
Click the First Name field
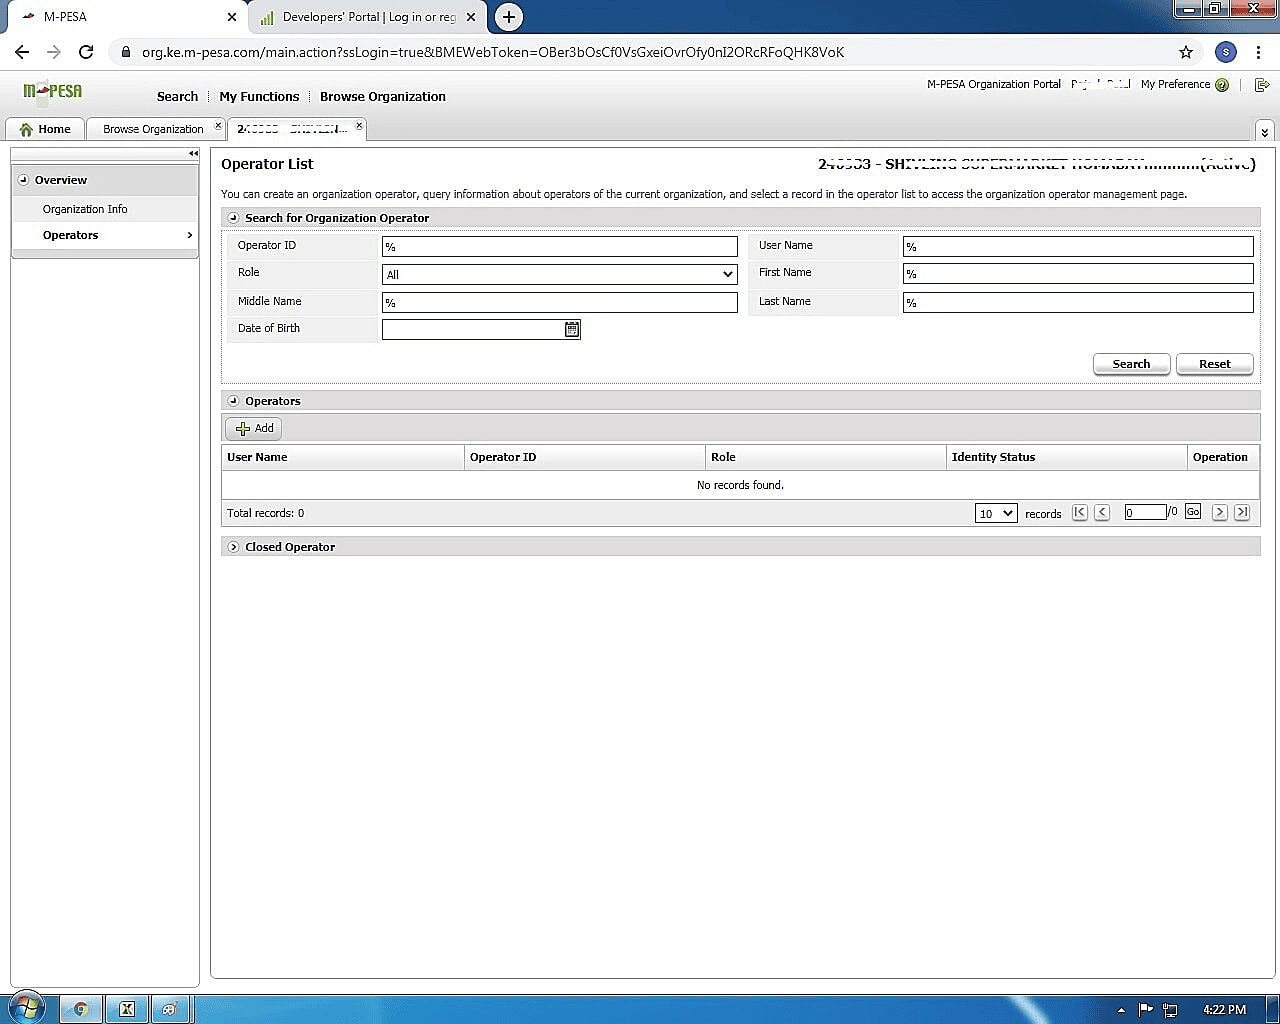[1078, 274]
